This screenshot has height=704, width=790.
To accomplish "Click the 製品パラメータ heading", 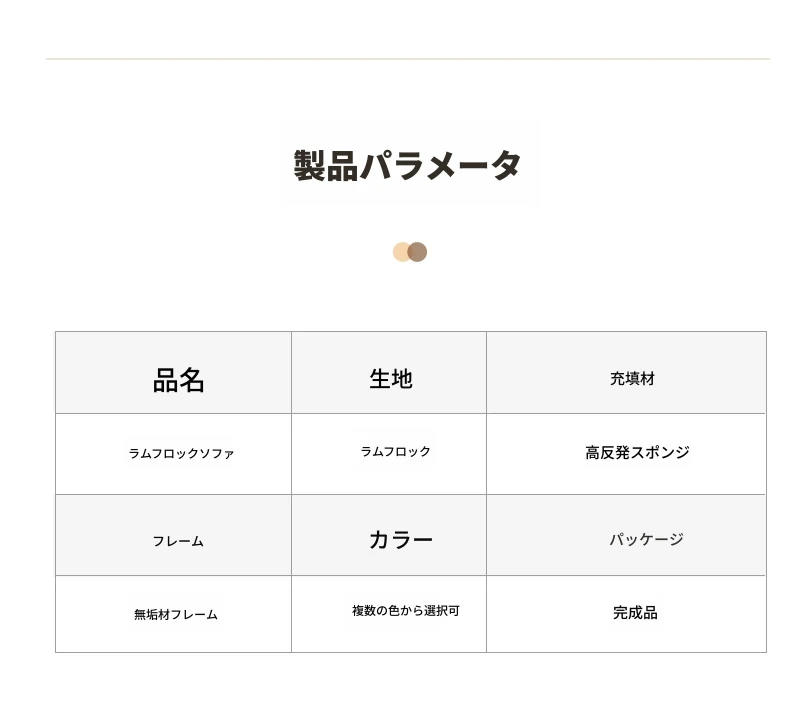I will coord(407,165).
